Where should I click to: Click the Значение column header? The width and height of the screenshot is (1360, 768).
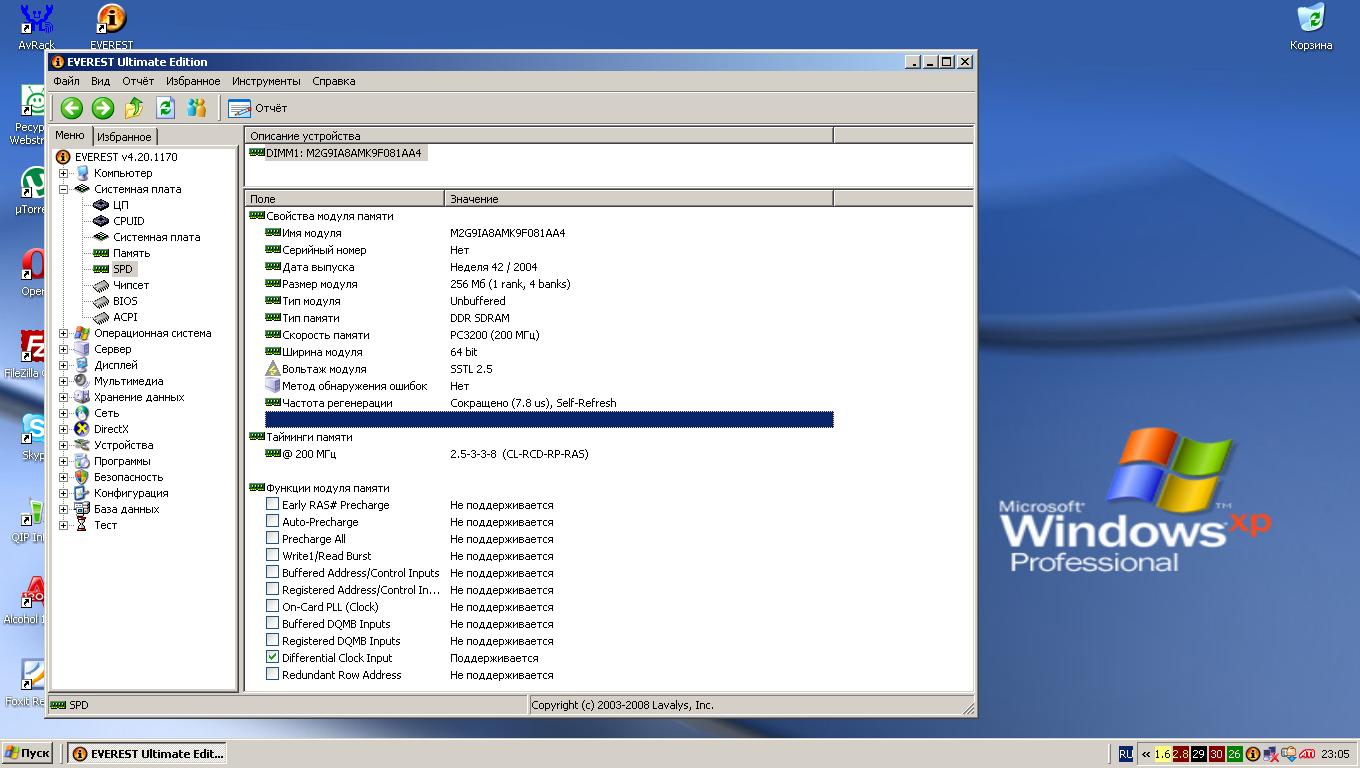coord(638,199)
